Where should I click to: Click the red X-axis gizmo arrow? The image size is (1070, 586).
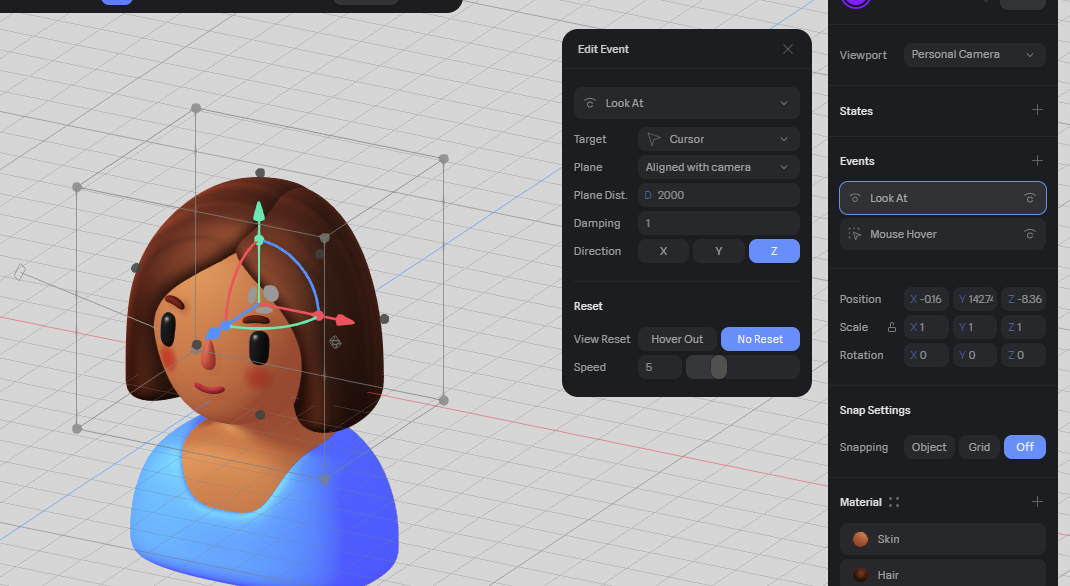[x=345, y=320]
